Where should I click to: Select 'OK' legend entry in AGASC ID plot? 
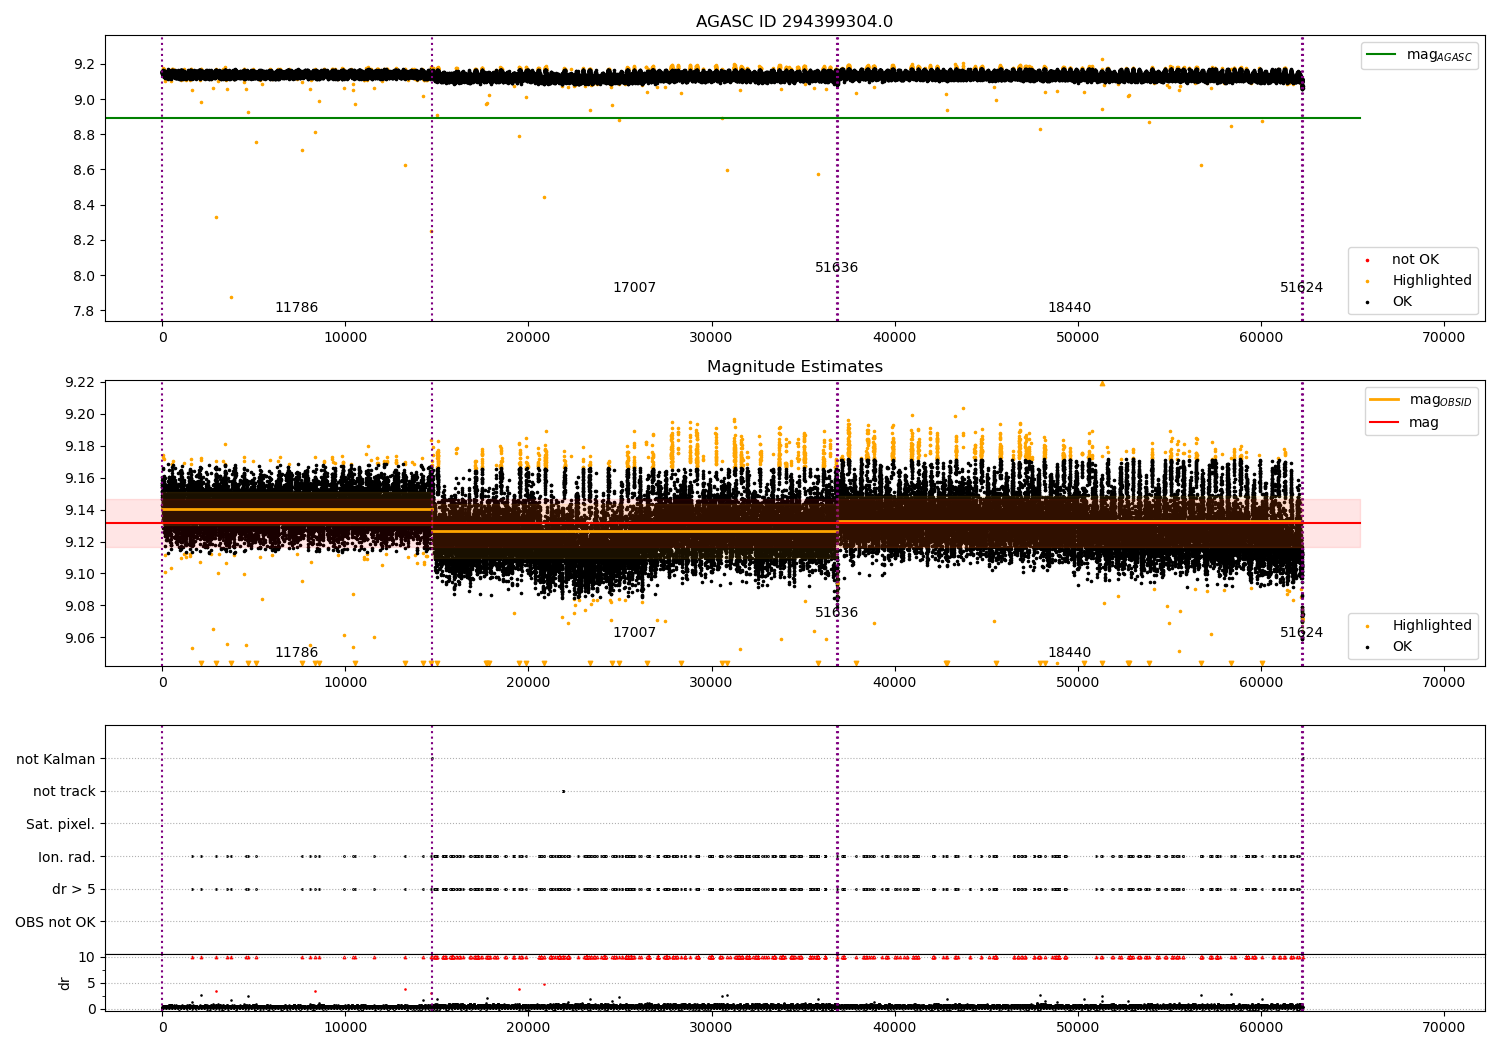click(1402, 302)
